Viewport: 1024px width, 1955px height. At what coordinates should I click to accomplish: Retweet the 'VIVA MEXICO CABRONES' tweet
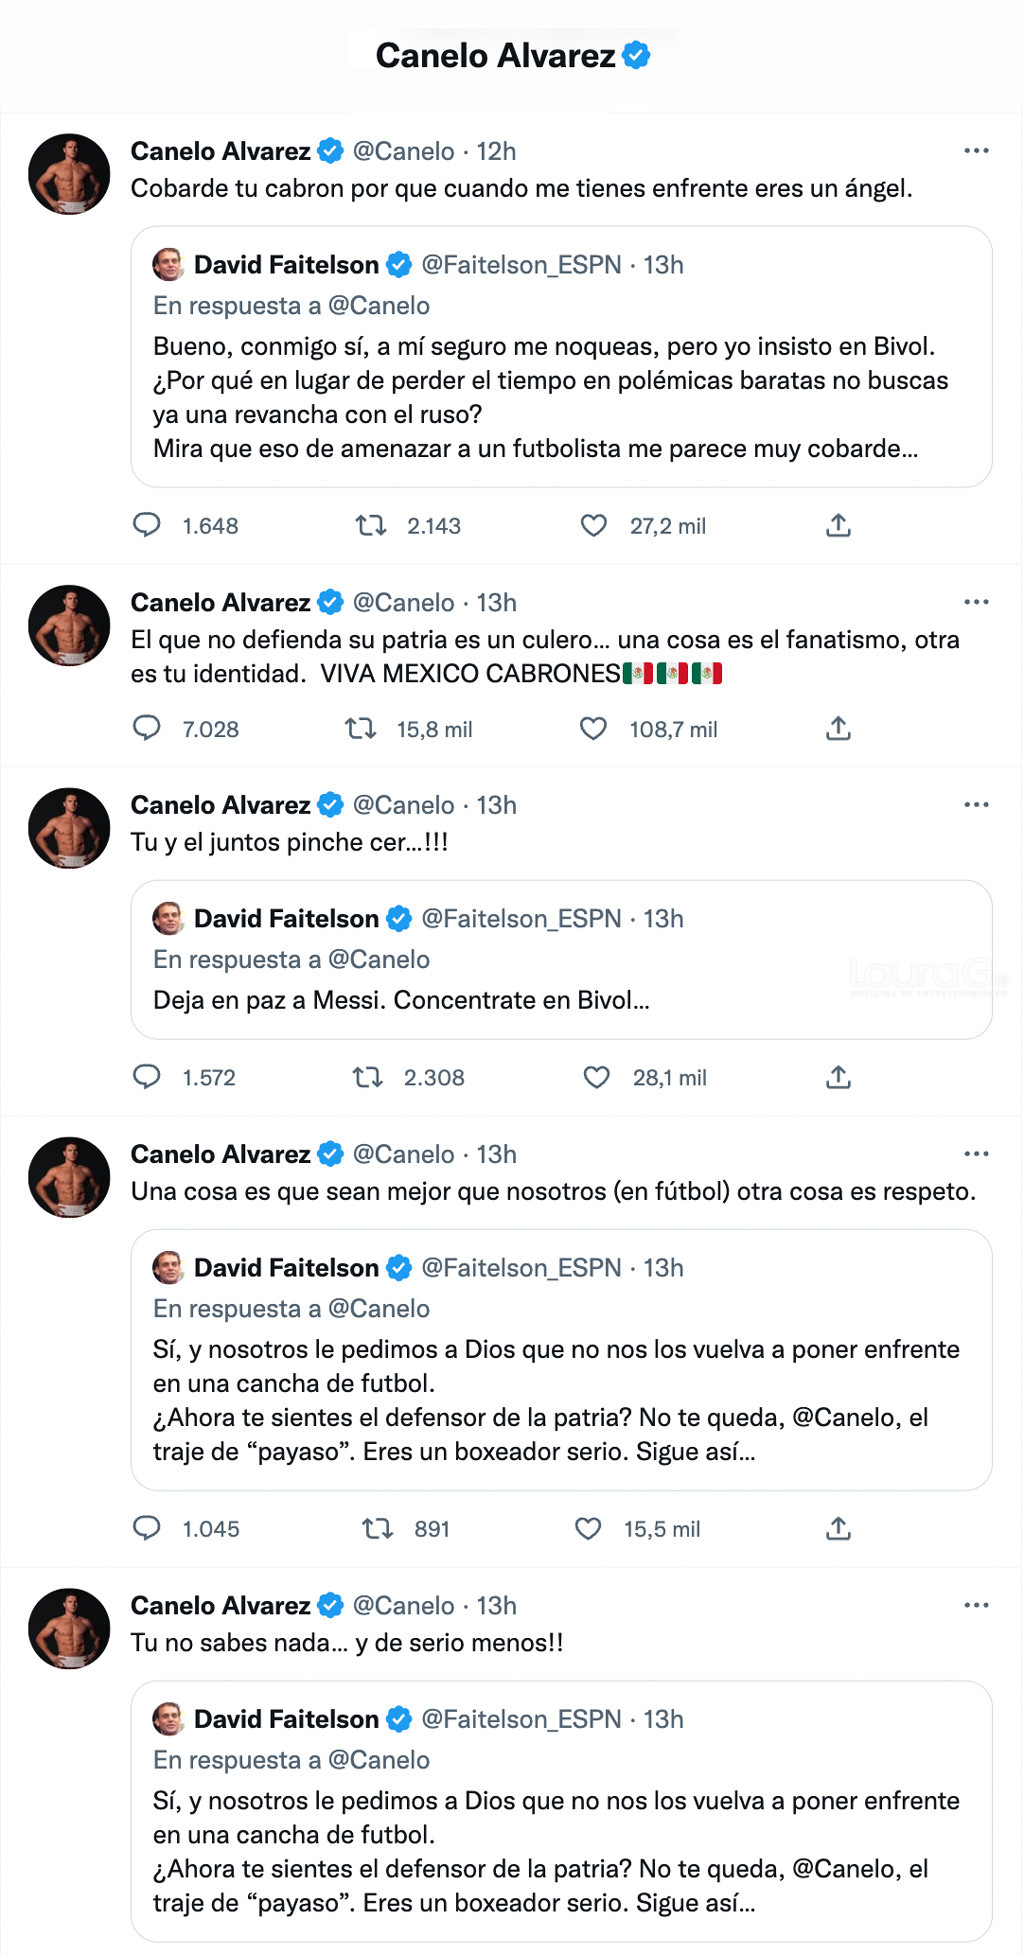(x=360, y=729)
